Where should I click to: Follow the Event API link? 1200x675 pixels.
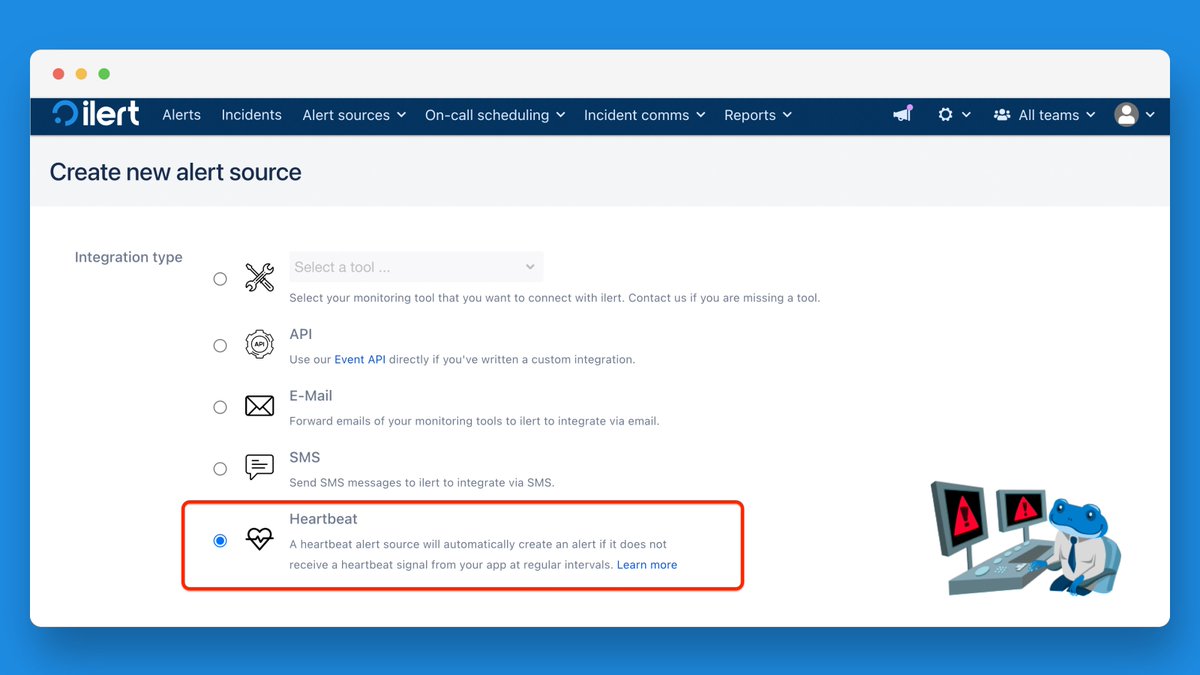360,359
